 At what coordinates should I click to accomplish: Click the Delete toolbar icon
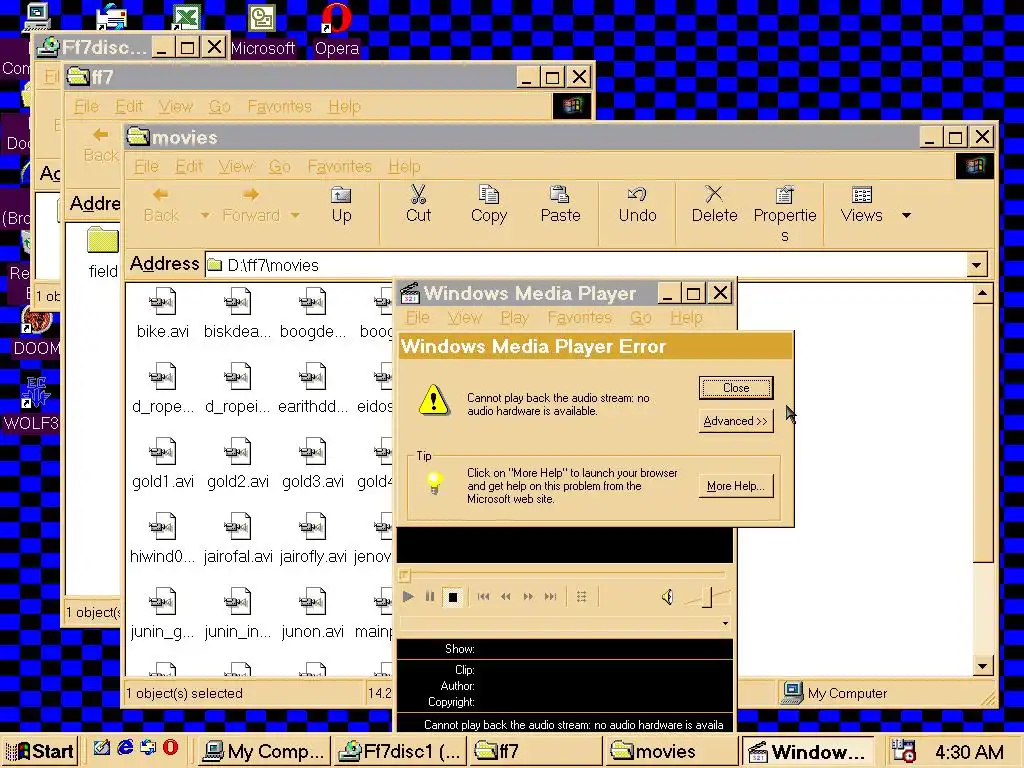(x=714, y=204)
